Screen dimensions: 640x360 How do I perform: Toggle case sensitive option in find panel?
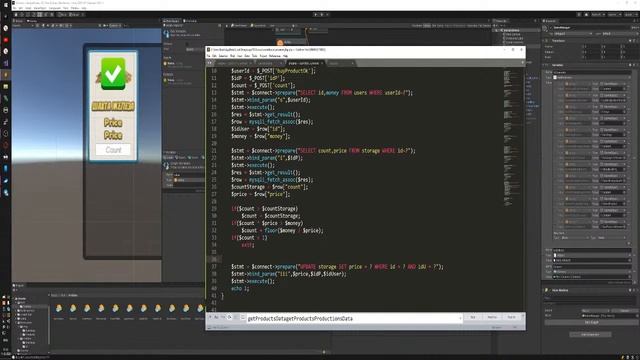coord(216,317)
